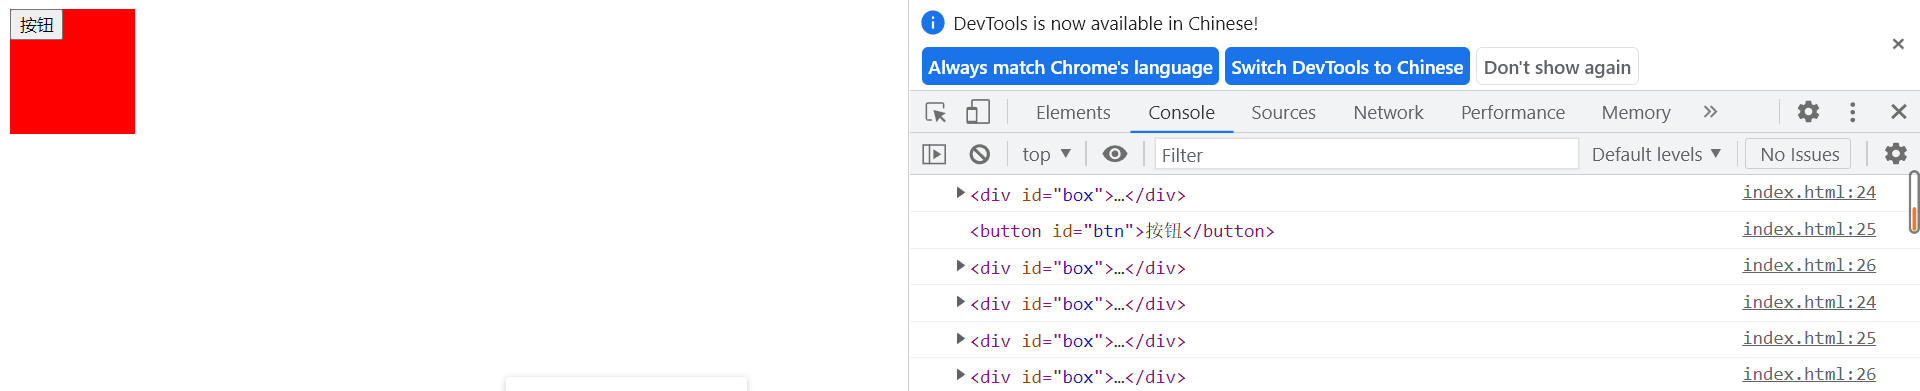The width and height of the screenshot is (1920, 391).
Task: Expand the first div id="box" entry
Action: coord(960,193)
